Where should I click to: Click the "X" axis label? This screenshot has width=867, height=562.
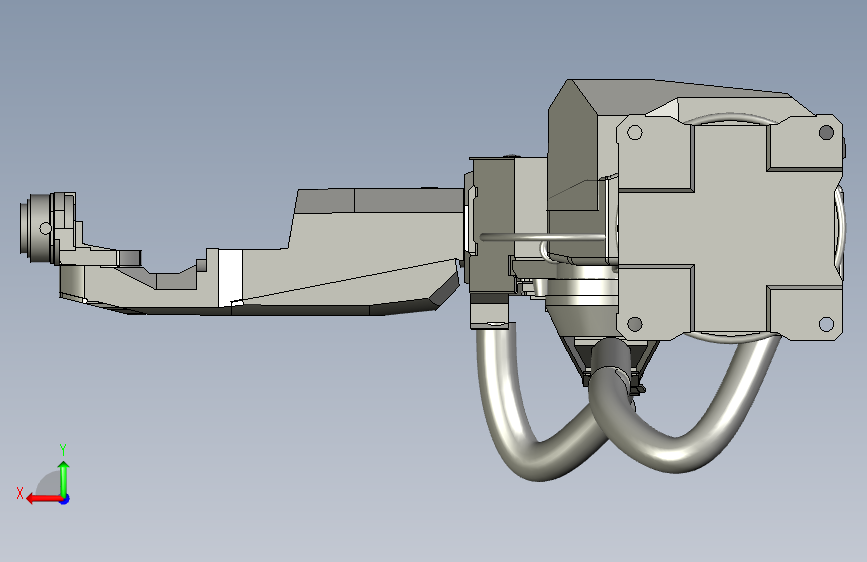(x=20, y=493)
